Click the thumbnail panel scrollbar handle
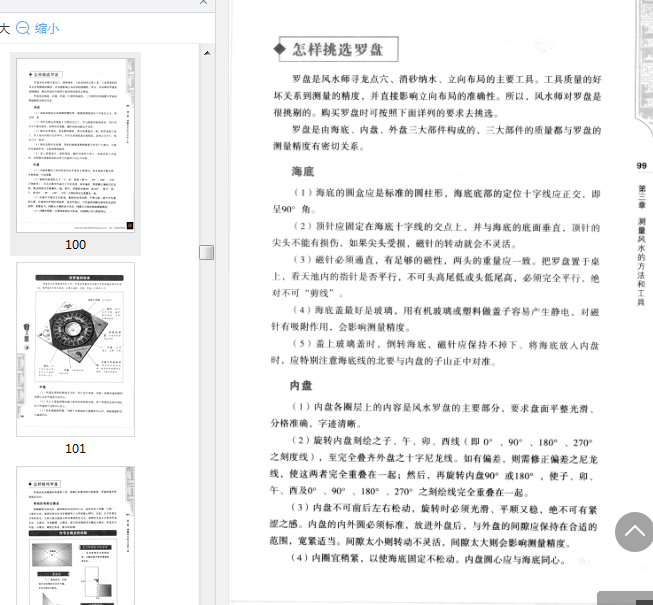653x605 pixels. 207,252
